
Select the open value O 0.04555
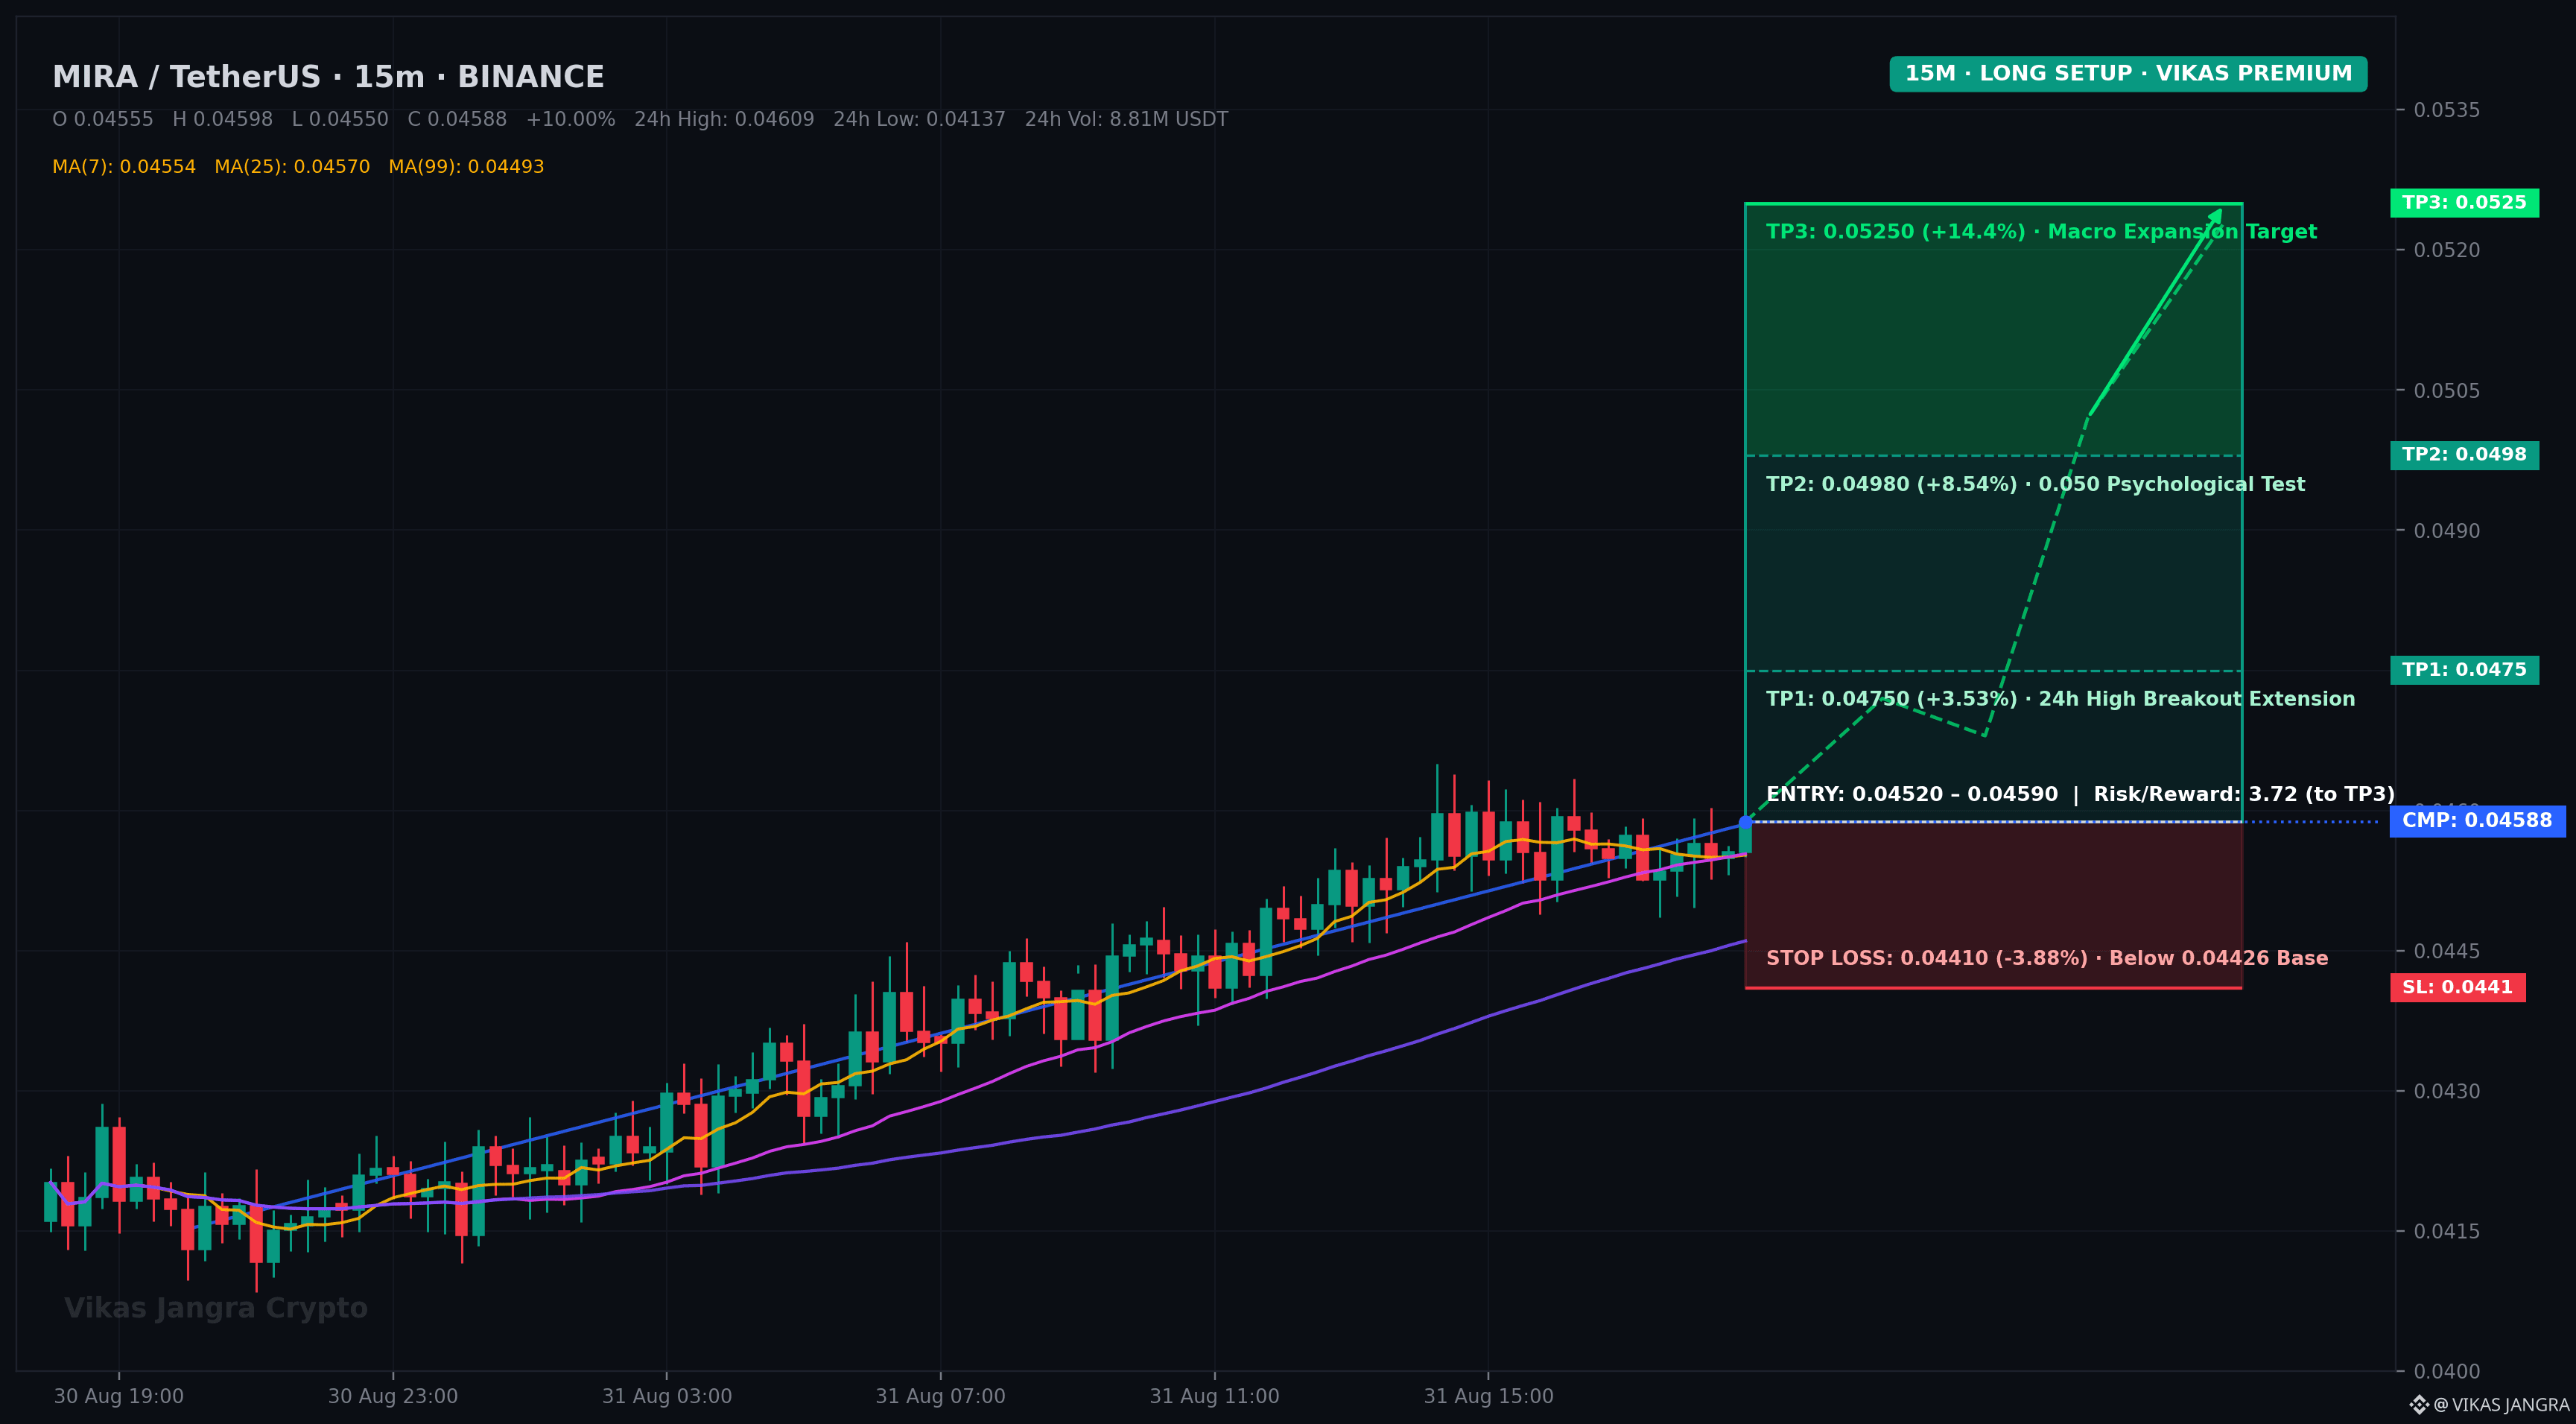click(x=103, y=120)
